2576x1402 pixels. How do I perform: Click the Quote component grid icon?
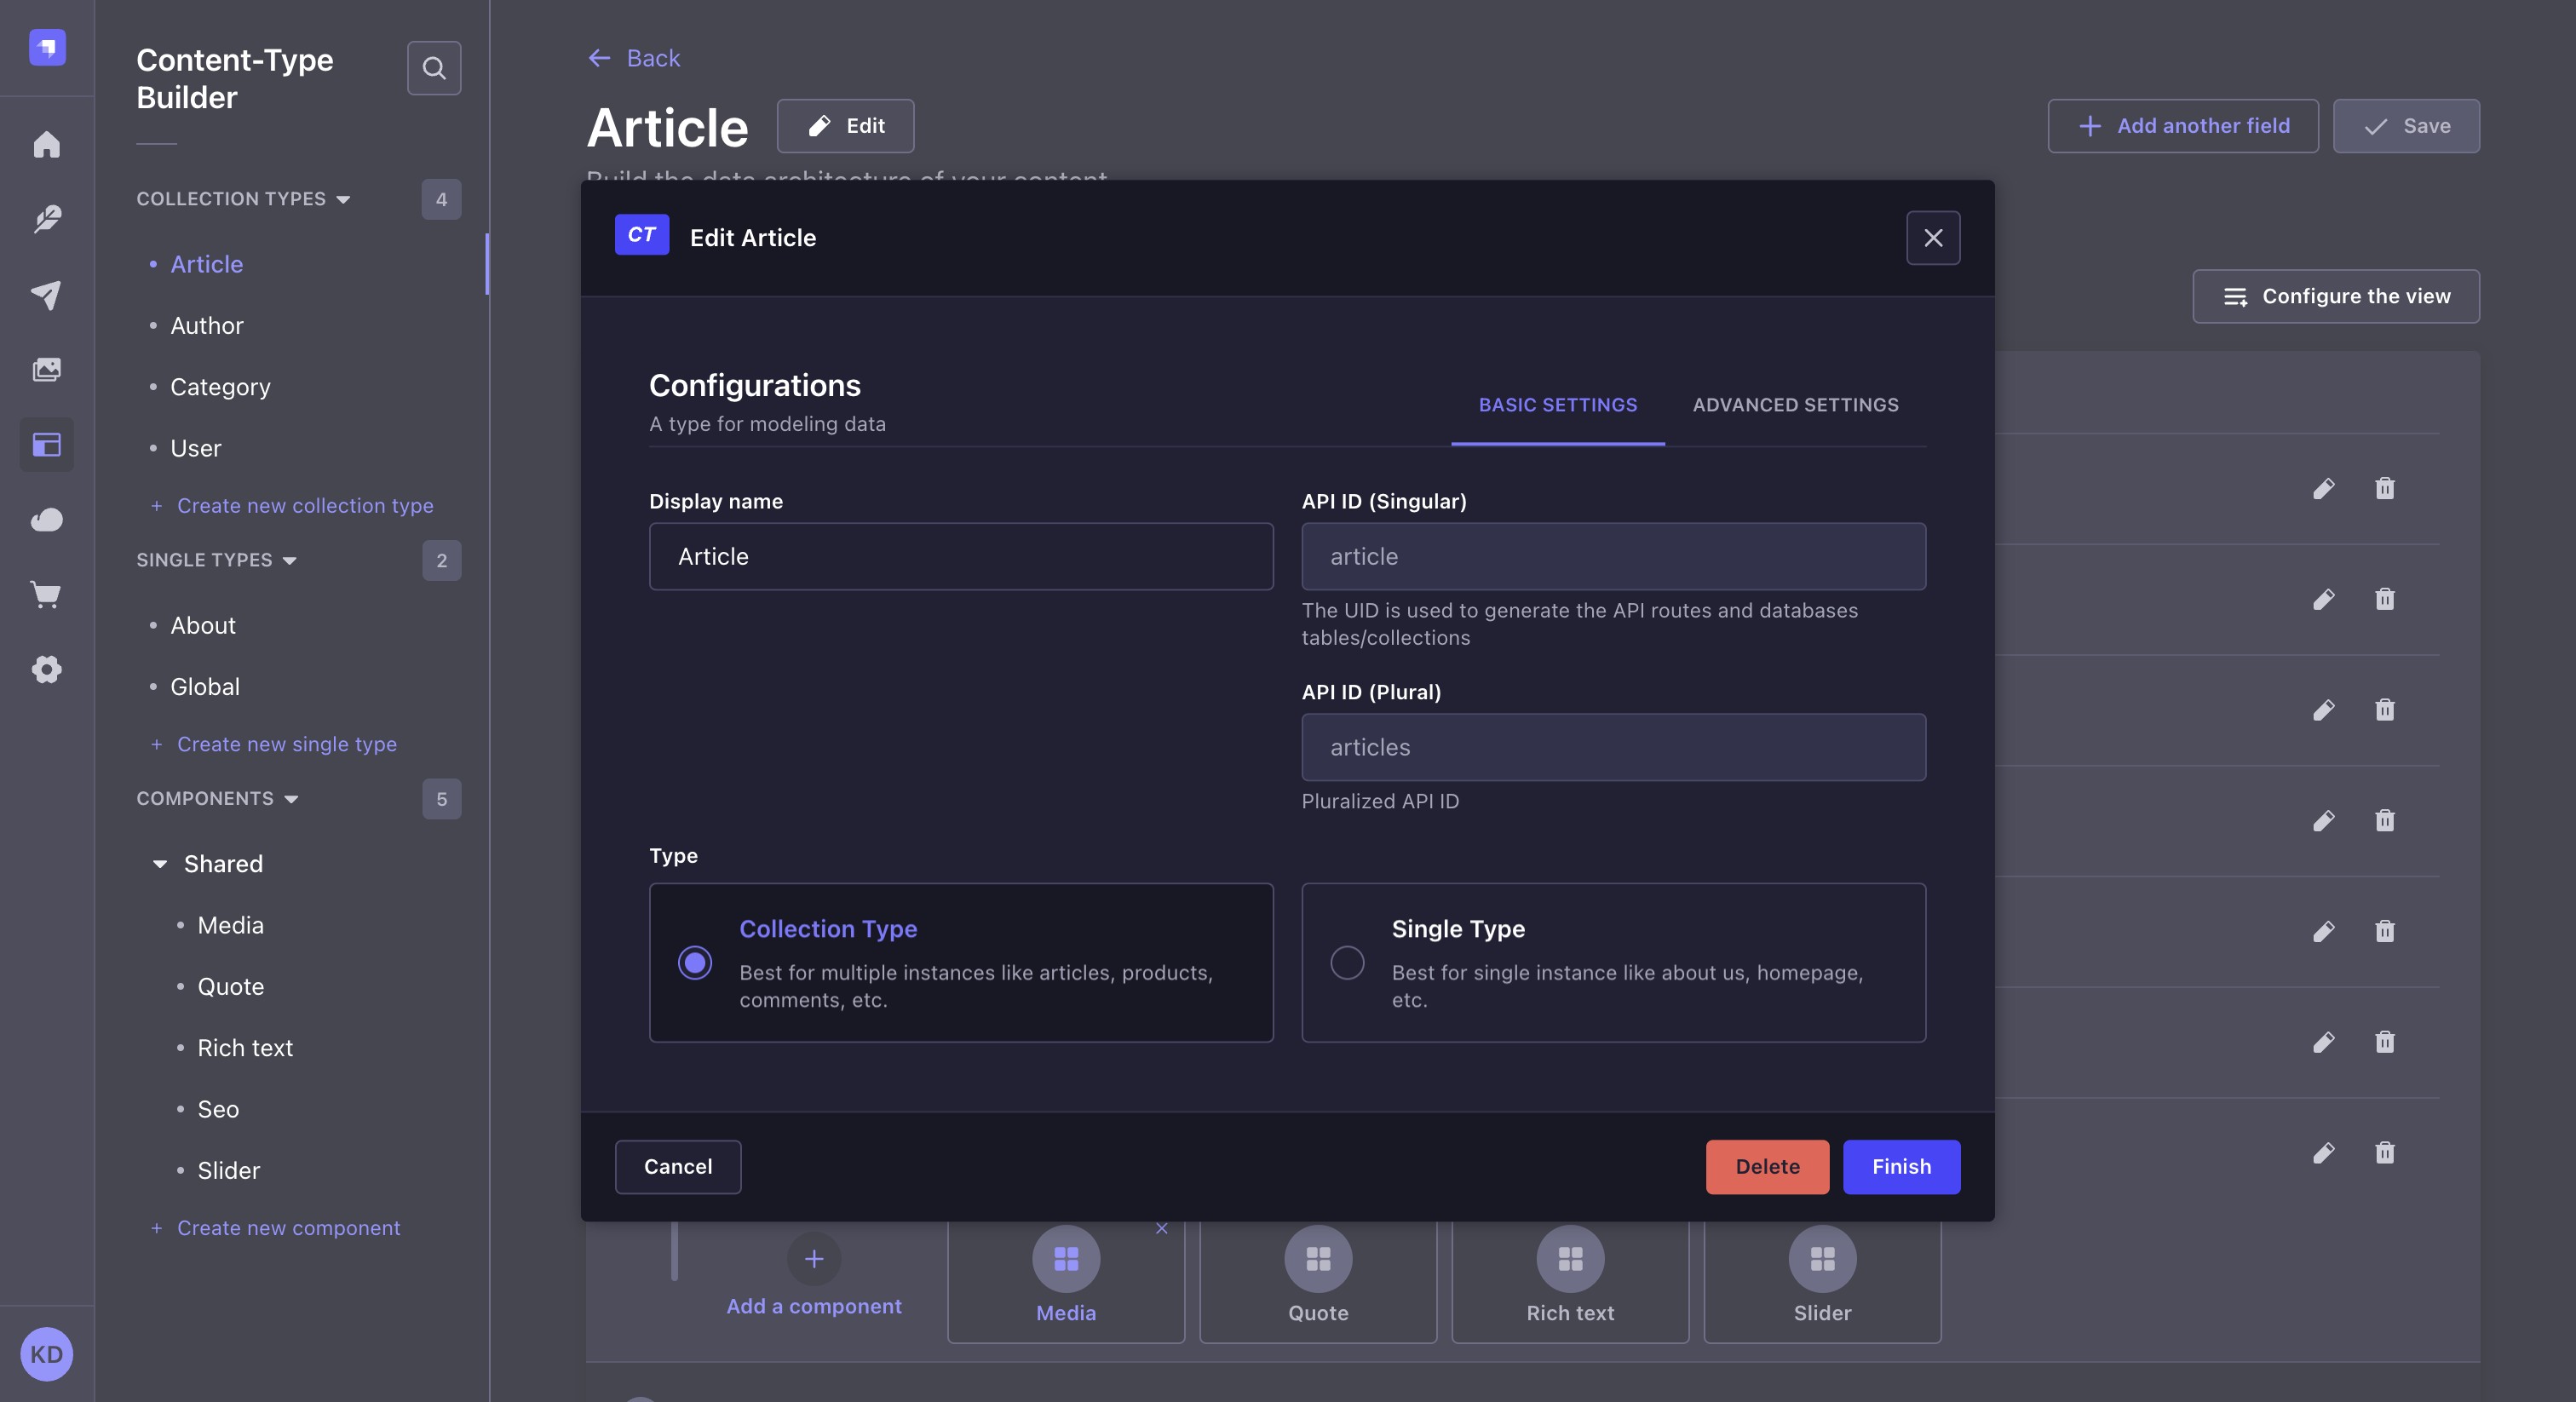pos(1318,1259)
